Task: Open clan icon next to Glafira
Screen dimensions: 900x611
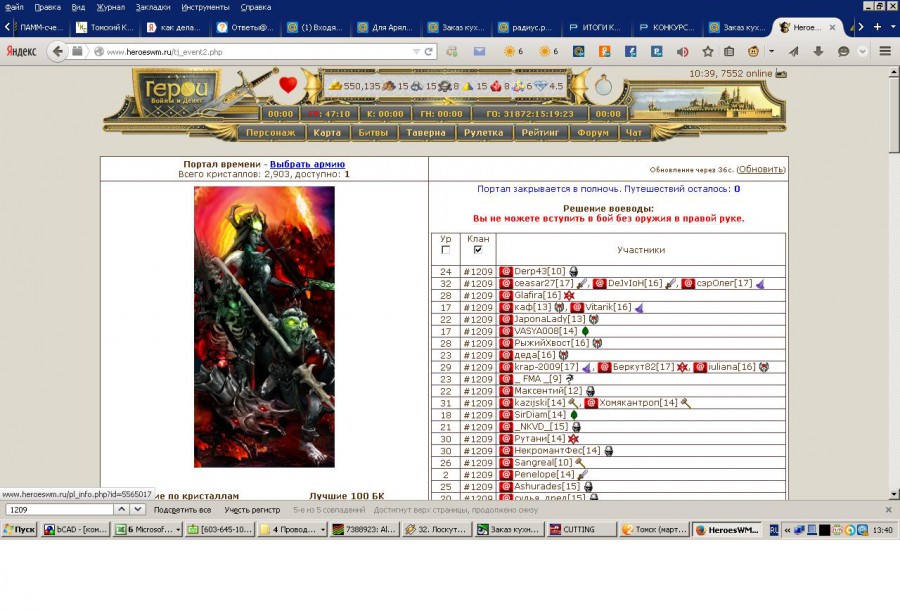Action: pyautogui.click(x=506, y=295)
